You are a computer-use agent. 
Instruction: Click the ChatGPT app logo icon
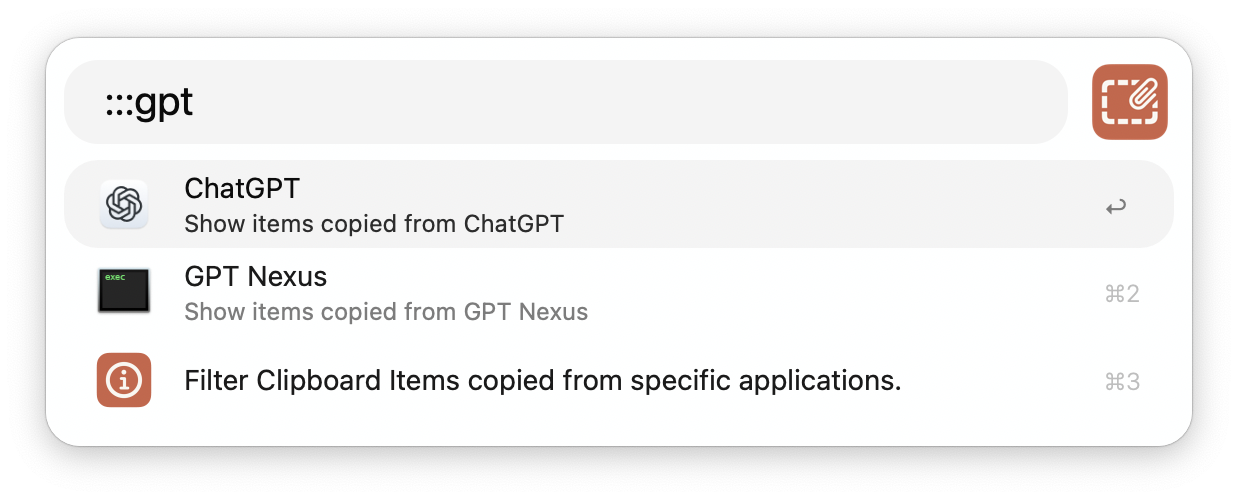pyautogui.click(x=124, y=205)
